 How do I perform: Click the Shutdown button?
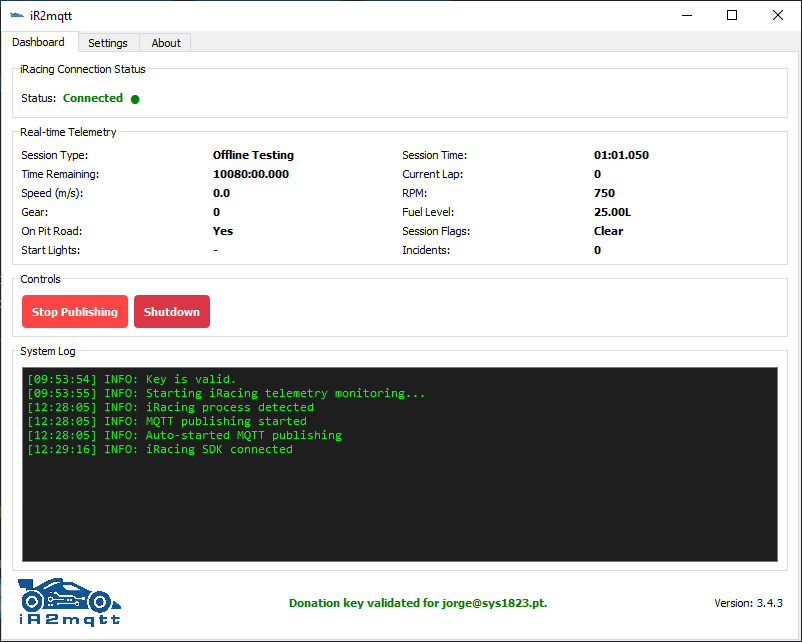[x=172, y=312]
